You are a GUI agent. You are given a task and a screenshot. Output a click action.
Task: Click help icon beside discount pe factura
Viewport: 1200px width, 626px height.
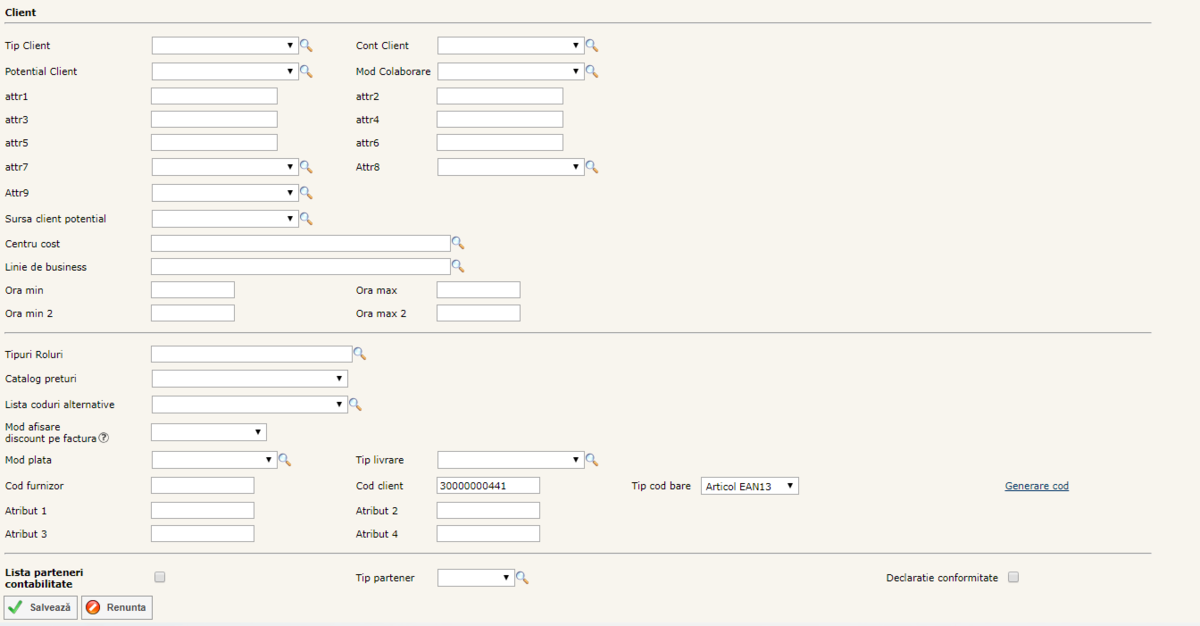click(x=104, y=438)
